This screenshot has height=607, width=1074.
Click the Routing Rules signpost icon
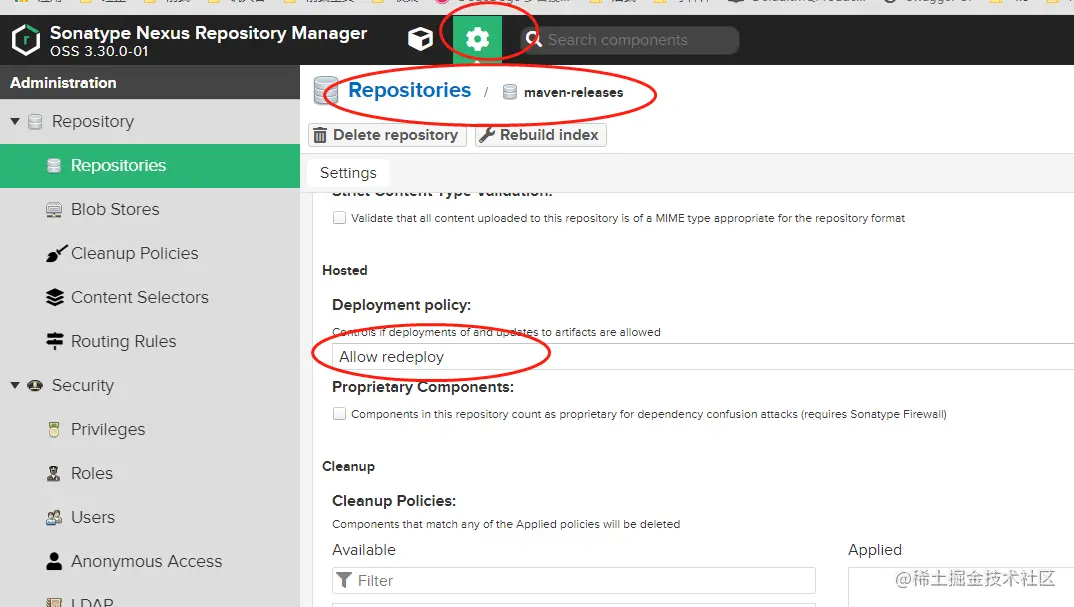55,341
